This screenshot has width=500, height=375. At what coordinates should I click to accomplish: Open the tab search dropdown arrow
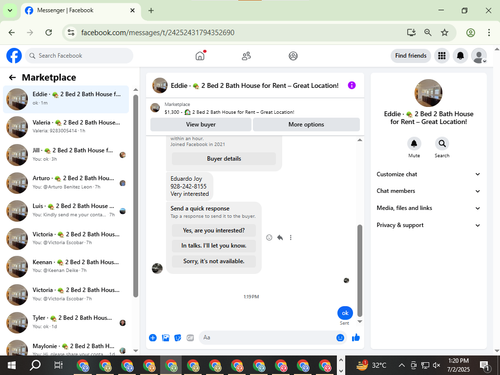coord(10,10)
